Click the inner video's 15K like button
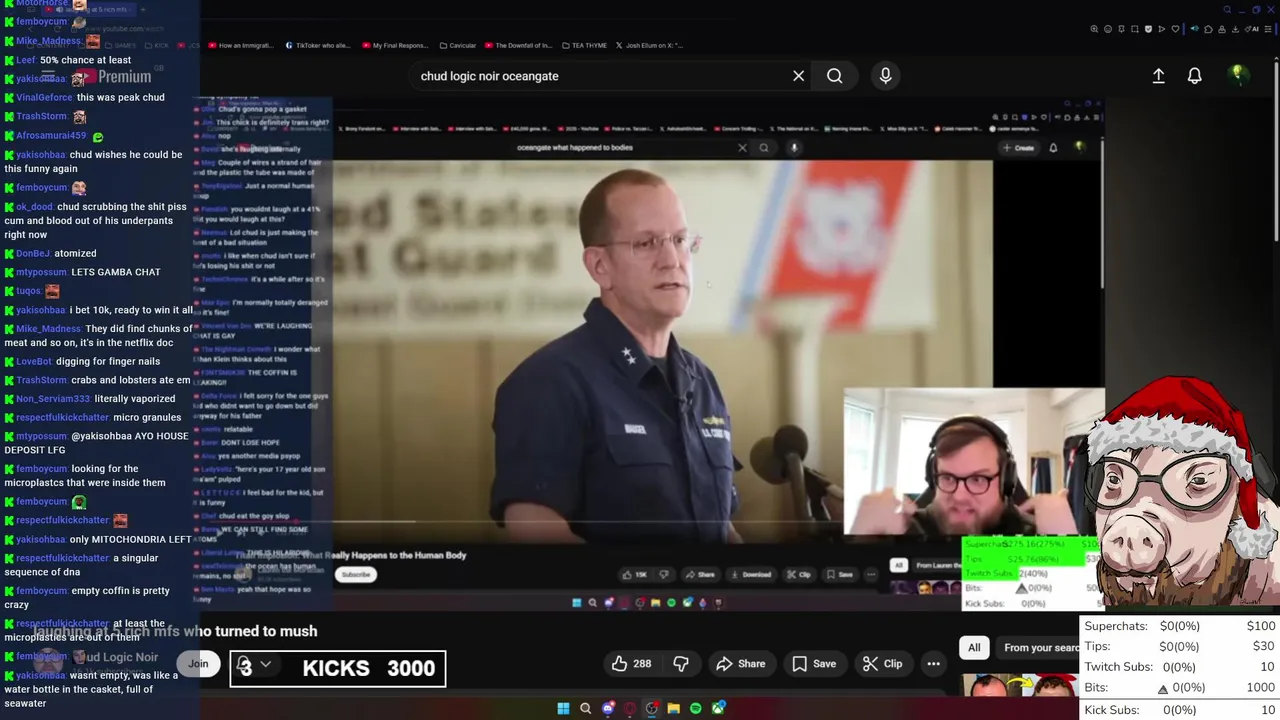 (635, 575)
